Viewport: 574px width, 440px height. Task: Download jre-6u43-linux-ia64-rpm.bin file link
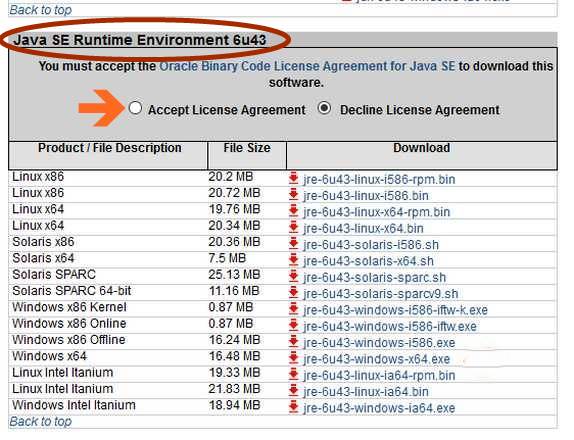coord(379,375)
